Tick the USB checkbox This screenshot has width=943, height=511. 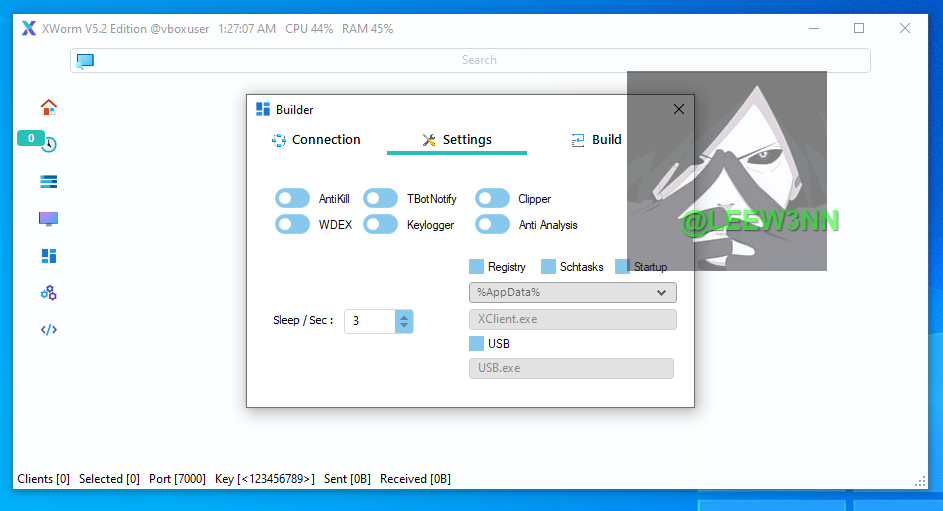(x=476, y=344)
